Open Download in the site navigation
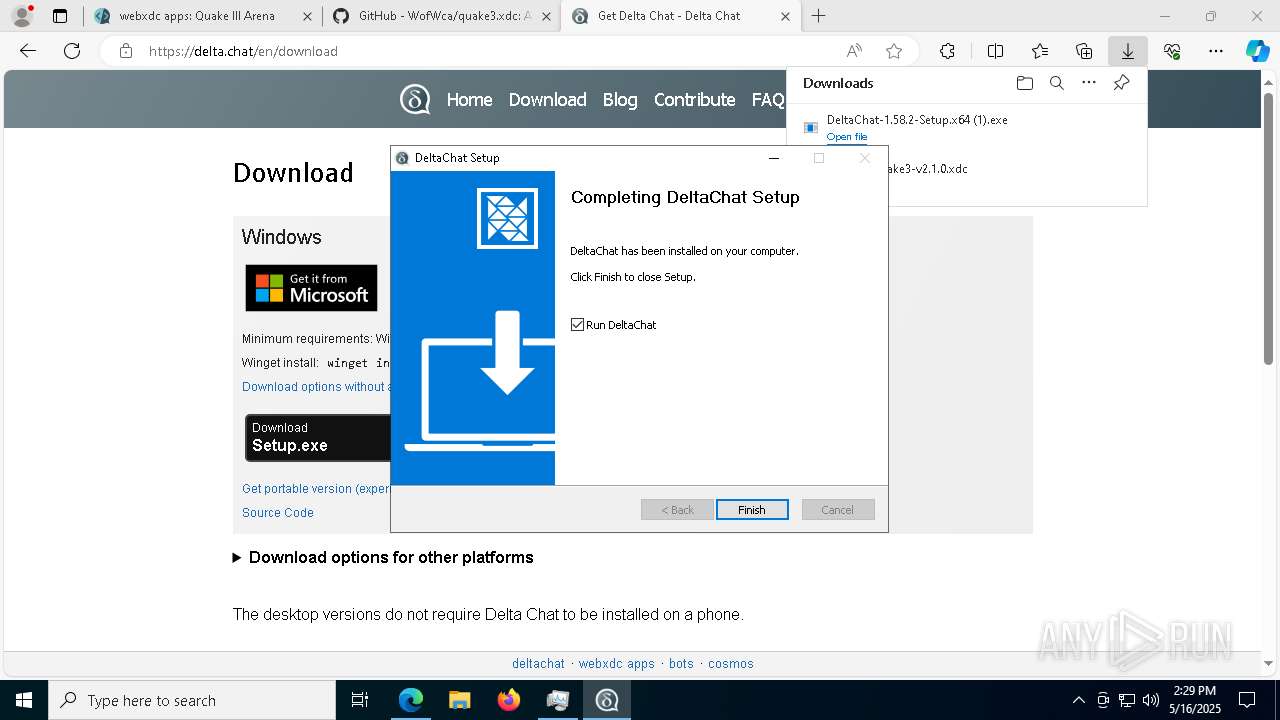This screenshot has width=1280, height=720. tap(547, 100)
